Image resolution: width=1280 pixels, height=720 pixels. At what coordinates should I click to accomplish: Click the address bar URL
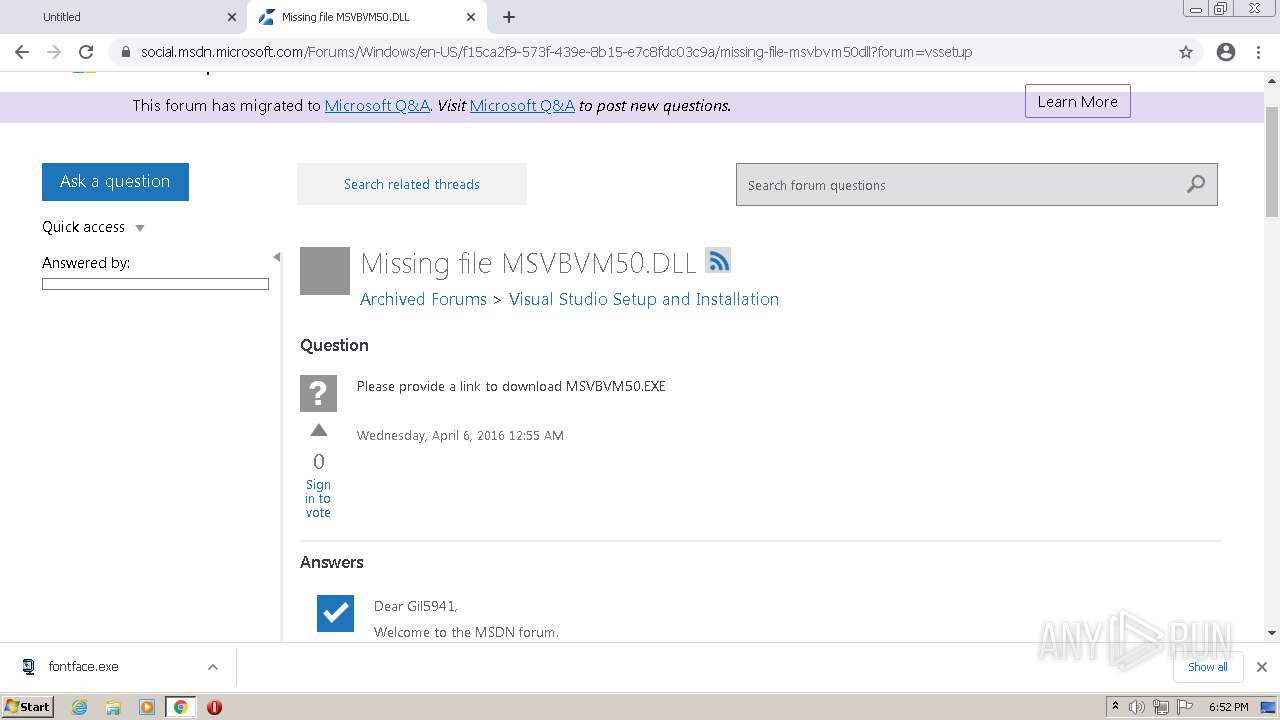click(556, 52)
